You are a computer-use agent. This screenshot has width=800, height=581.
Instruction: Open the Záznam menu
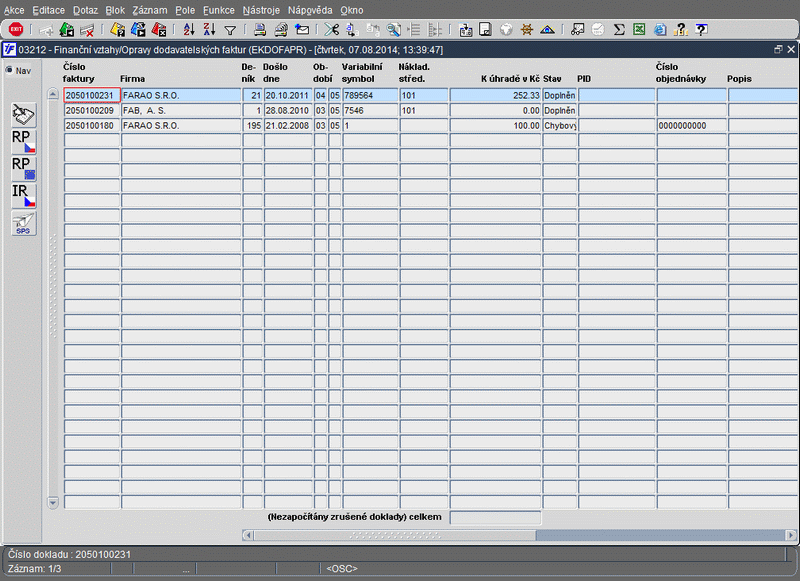point(149,10)
